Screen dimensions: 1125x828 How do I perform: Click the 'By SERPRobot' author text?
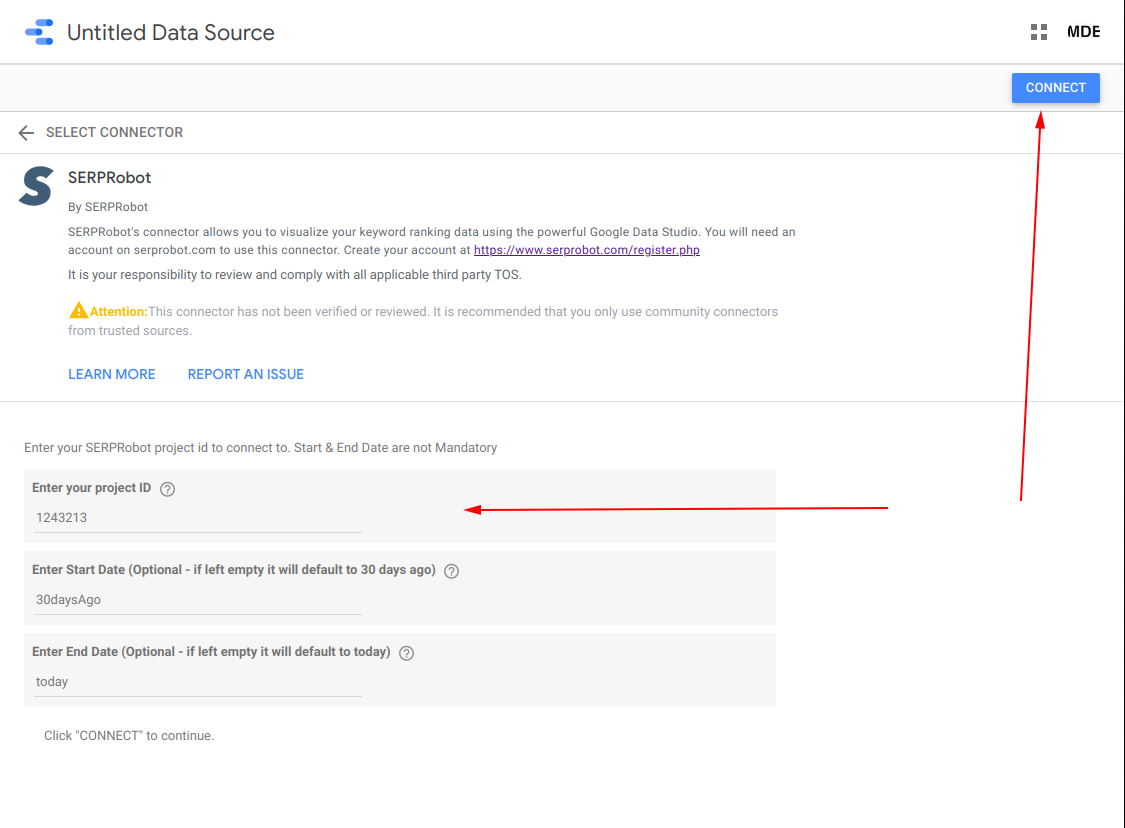point(108,207)
